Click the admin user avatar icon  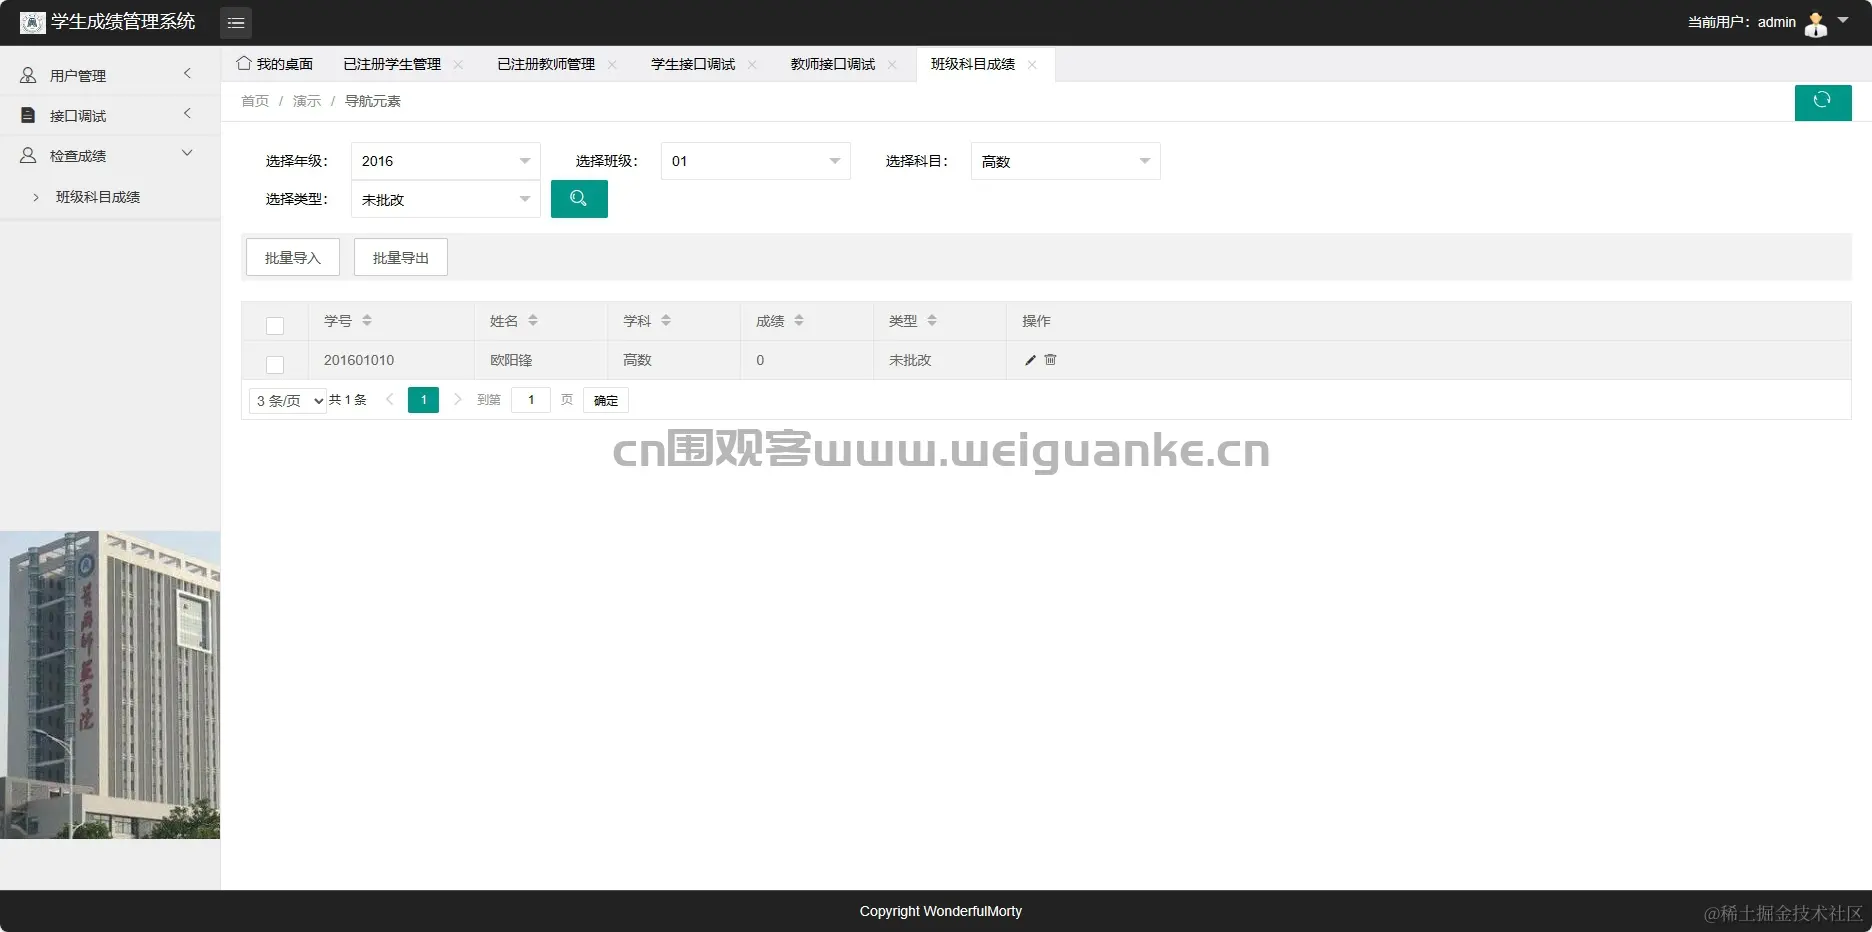point(1816,23)
